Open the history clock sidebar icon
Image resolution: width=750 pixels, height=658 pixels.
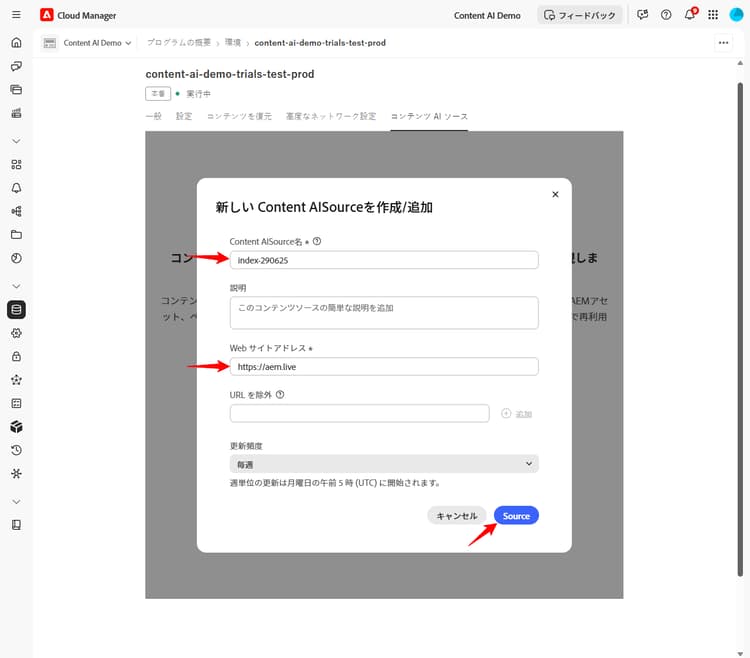(x=16, y=450)
